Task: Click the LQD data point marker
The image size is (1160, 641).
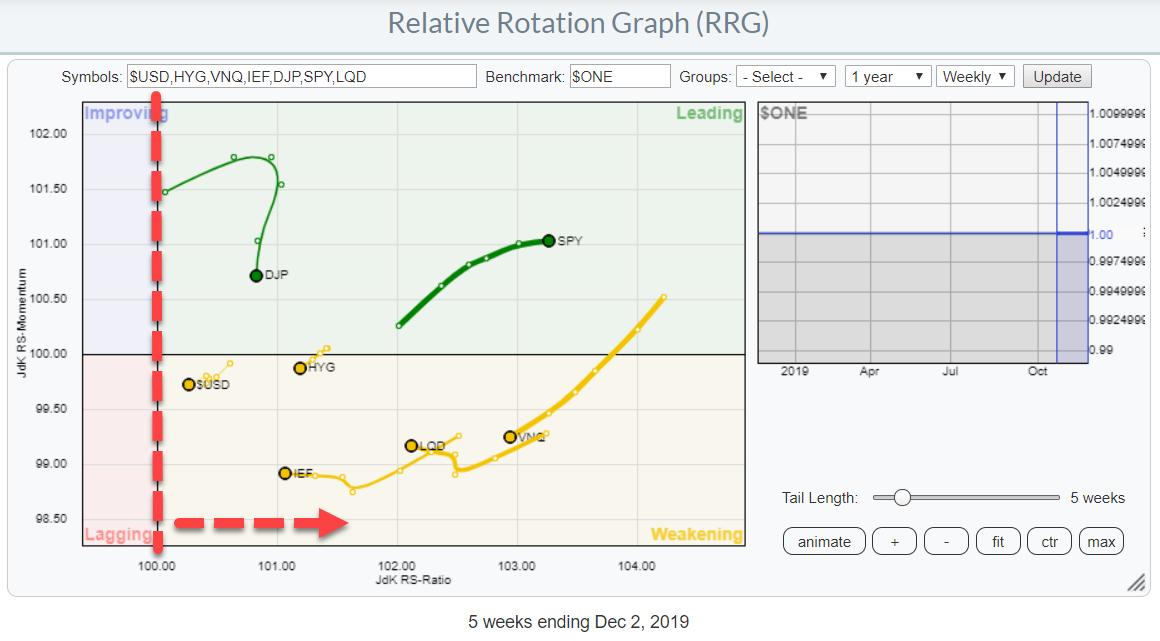Action: 411,445
